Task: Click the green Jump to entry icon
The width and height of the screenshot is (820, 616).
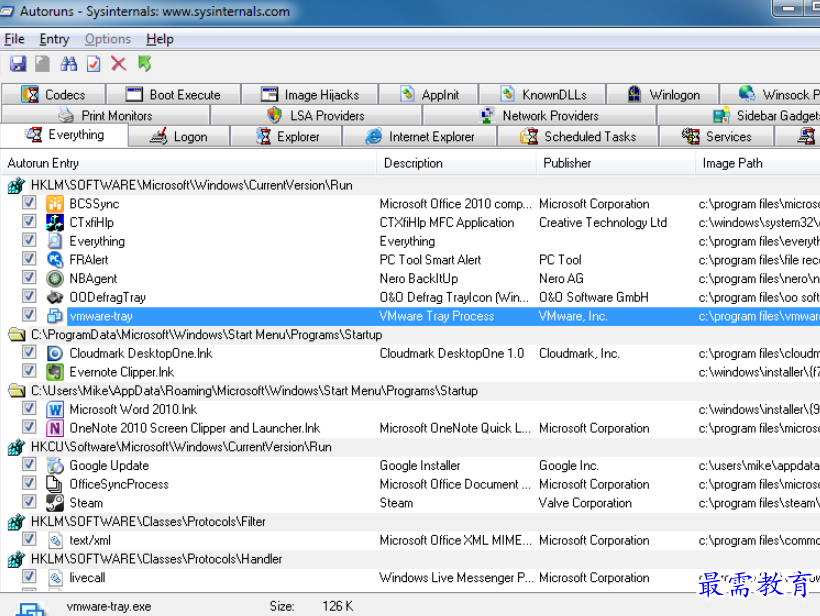Action: click(145, 64)
